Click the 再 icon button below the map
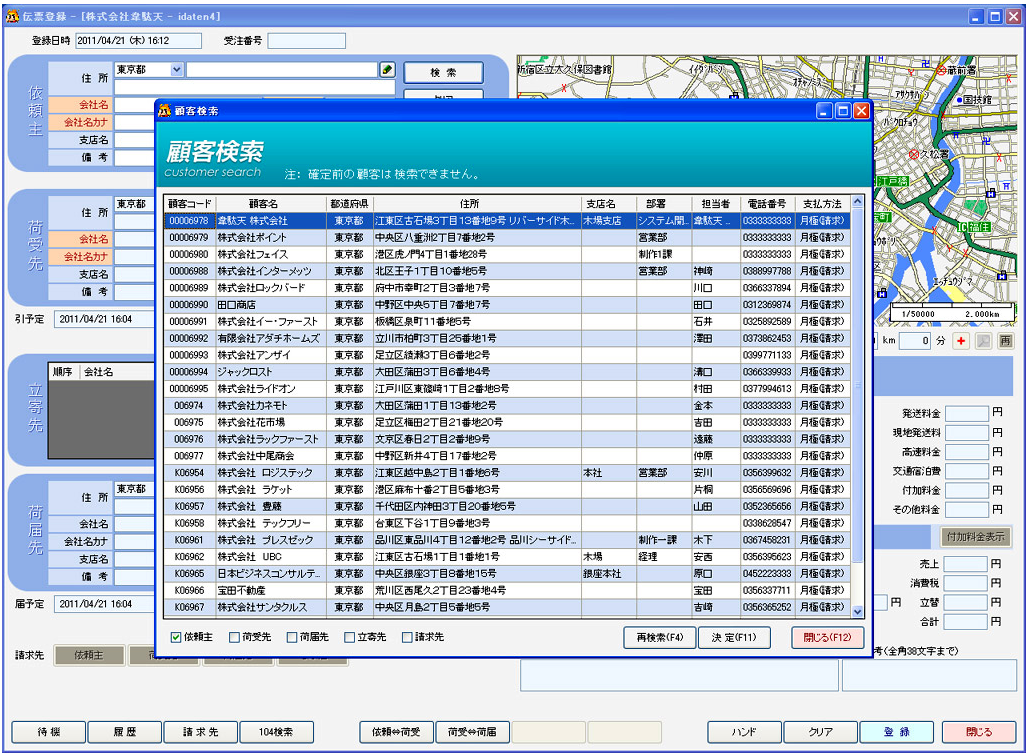1028x753 pixels. click(x=1005, y=341)
